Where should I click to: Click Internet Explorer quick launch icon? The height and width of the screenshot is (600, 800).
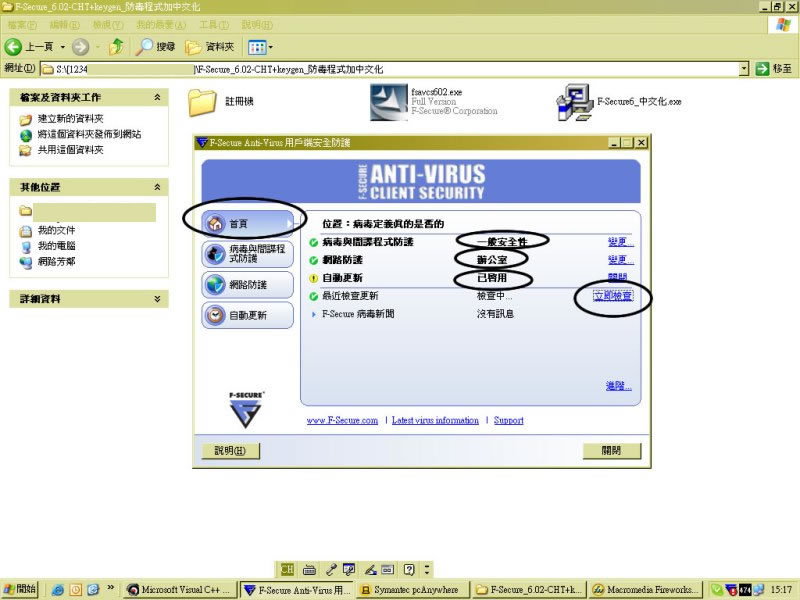(58, 590)
